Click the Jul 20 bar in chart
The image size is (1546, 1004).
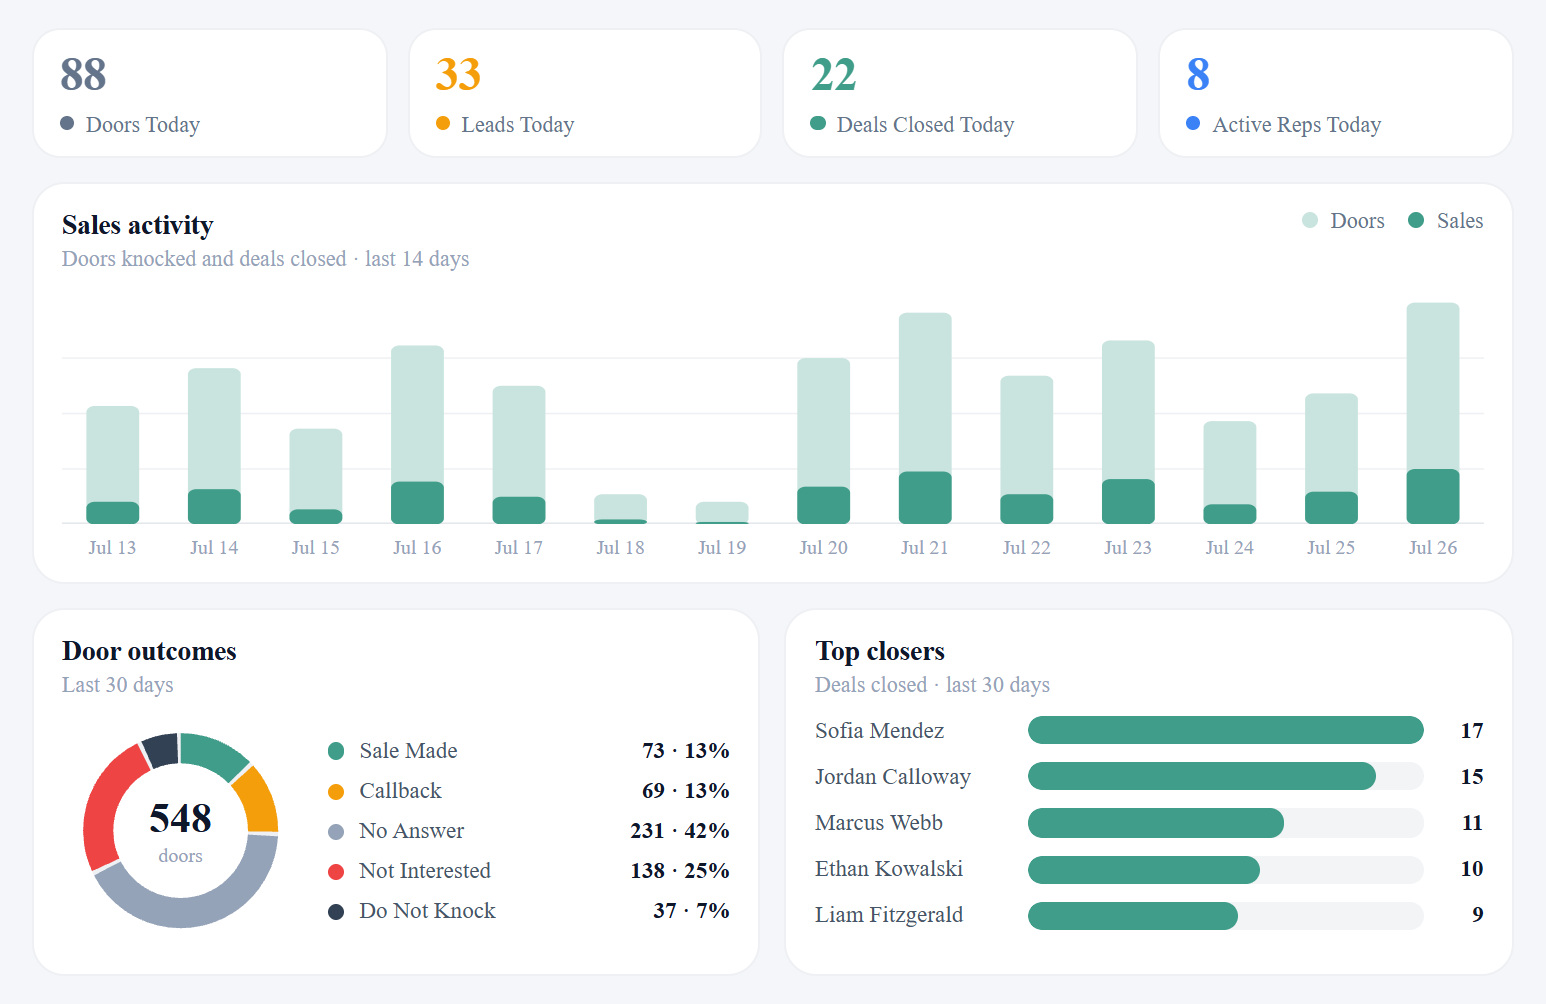point(823,441)
